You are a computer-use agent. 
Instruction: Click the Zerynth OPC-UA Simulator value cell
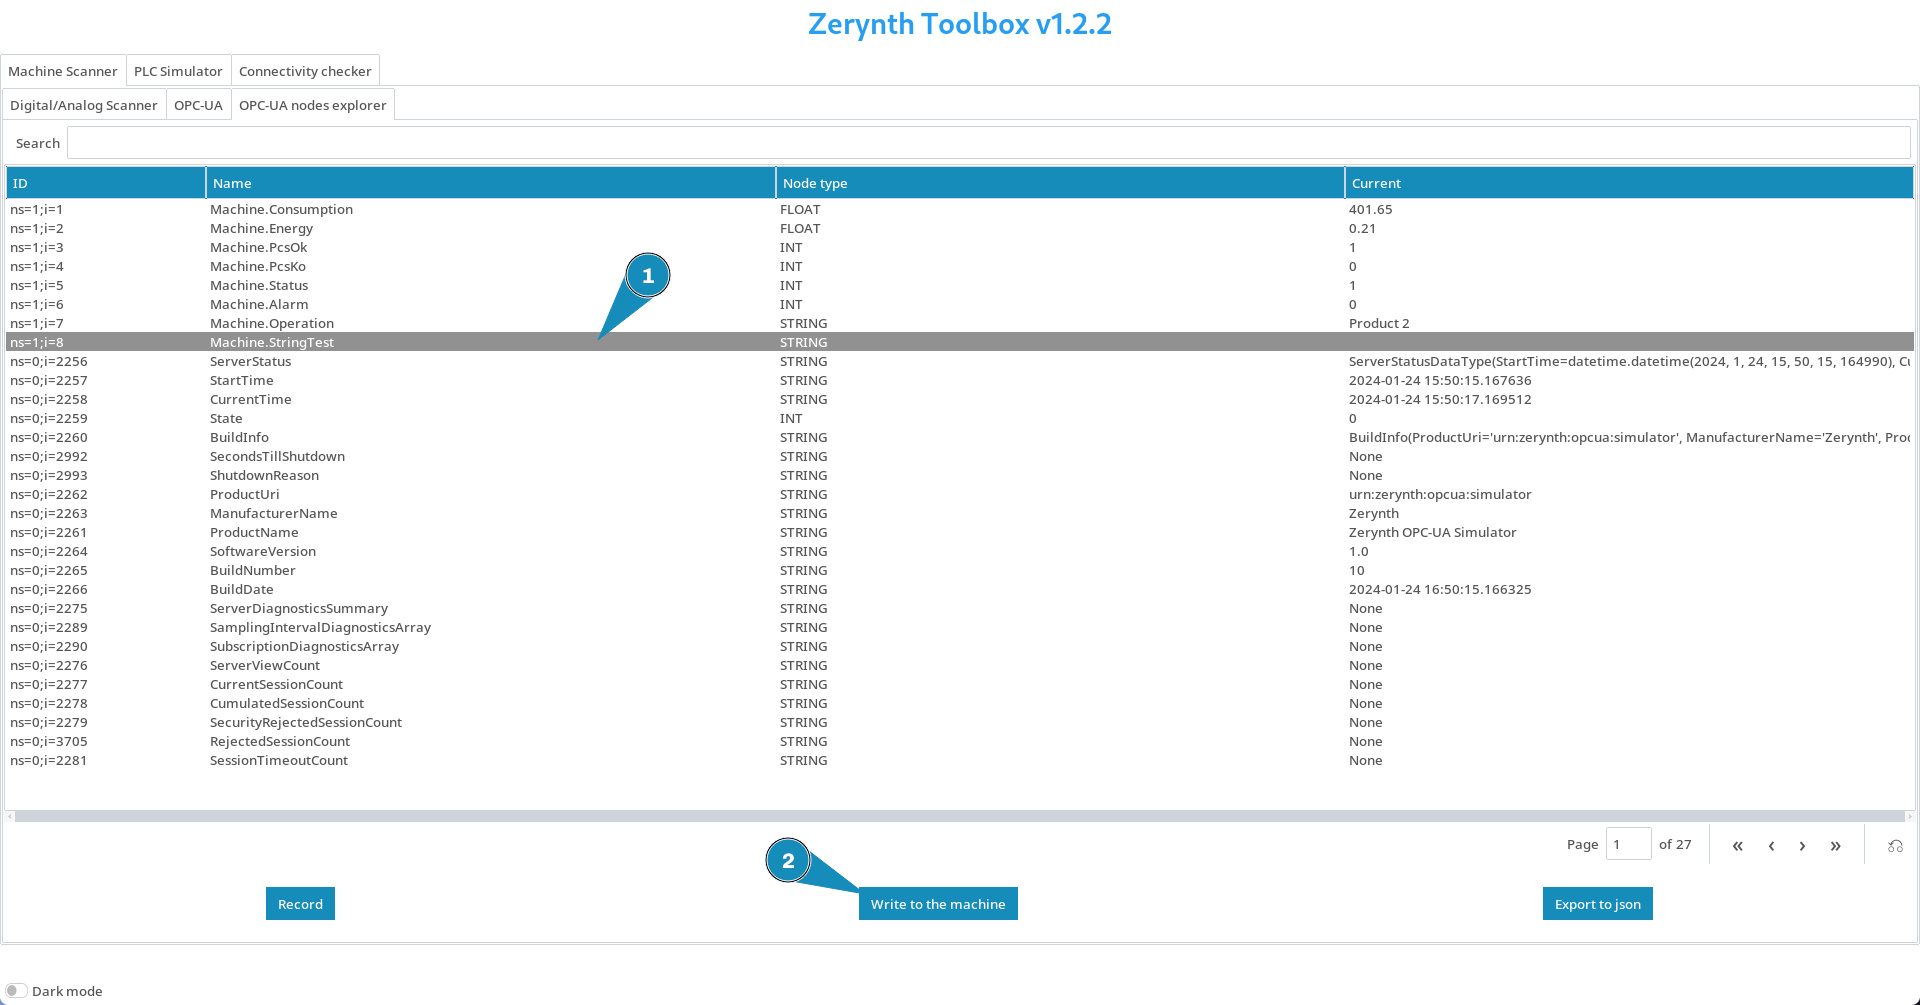click(x=1432, y=532)
